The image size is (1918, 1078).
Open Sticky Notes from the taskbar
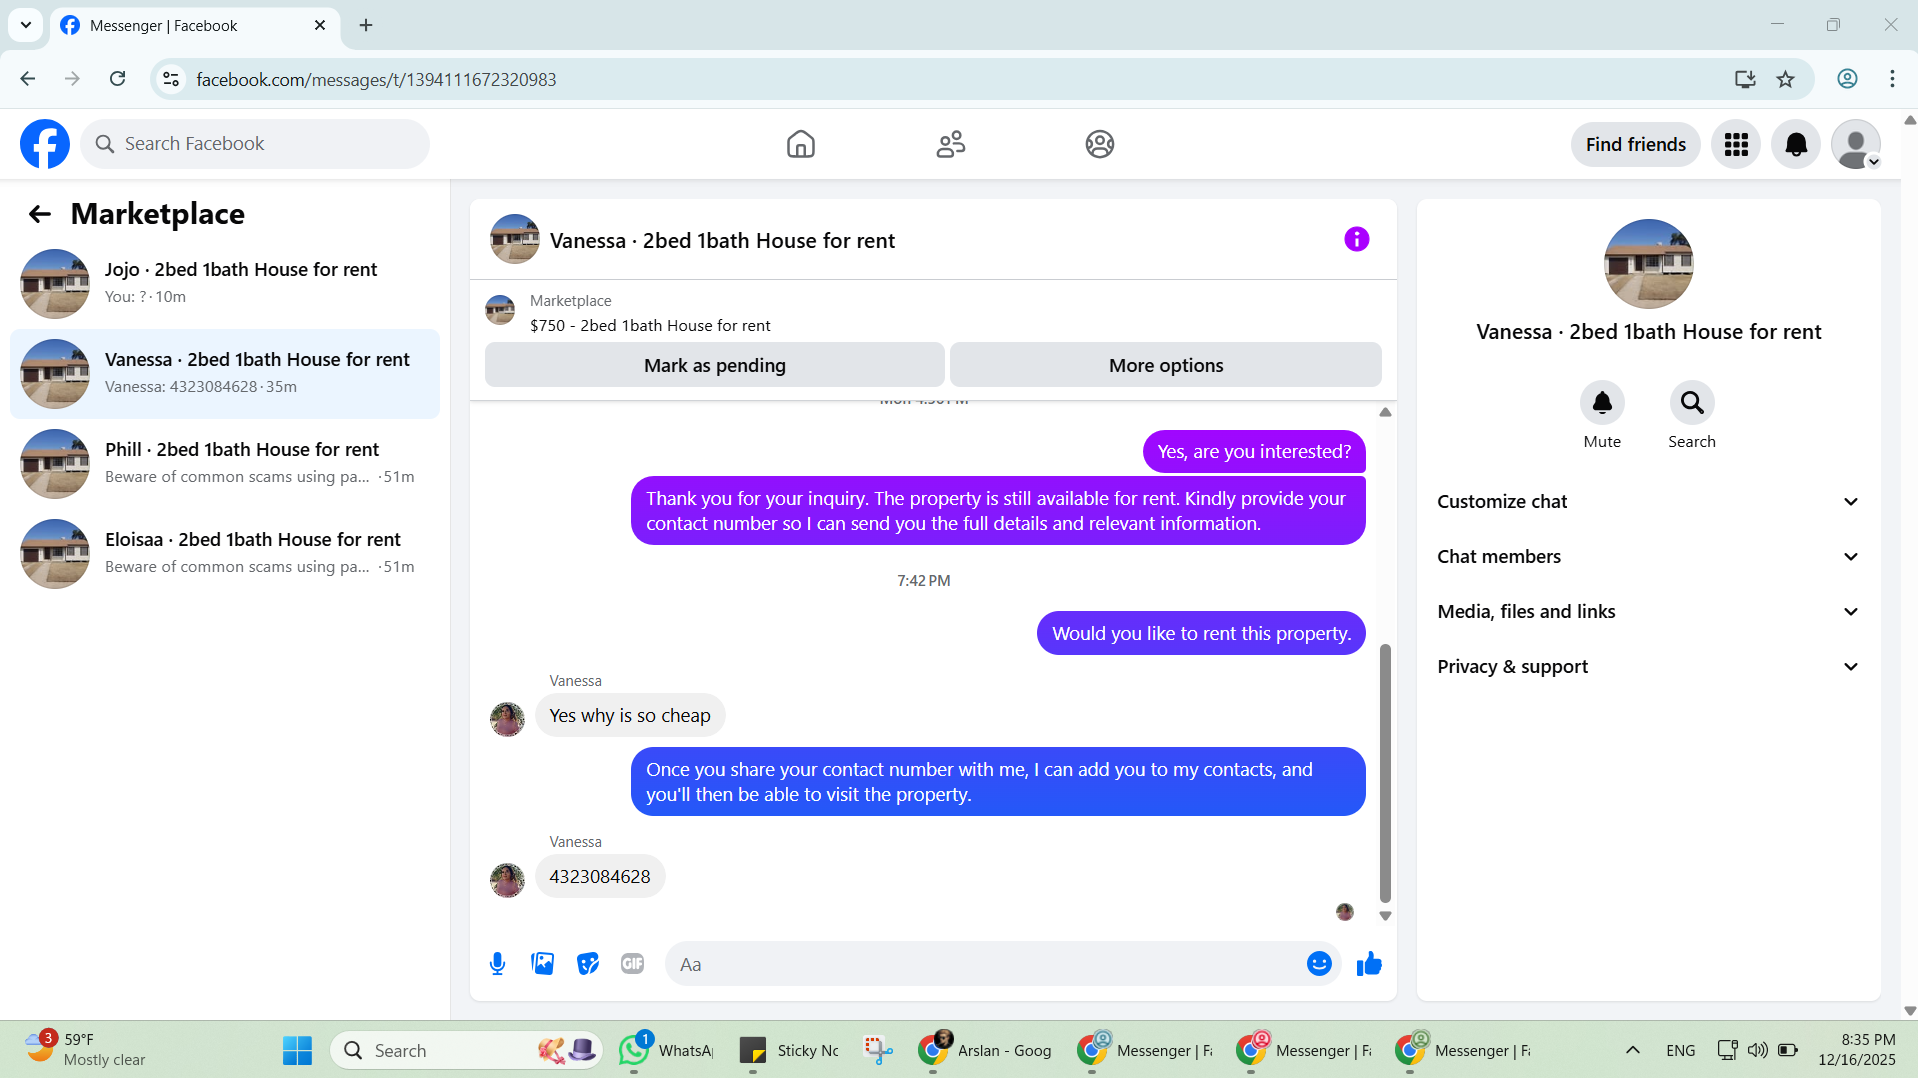tap(789, 1050)
